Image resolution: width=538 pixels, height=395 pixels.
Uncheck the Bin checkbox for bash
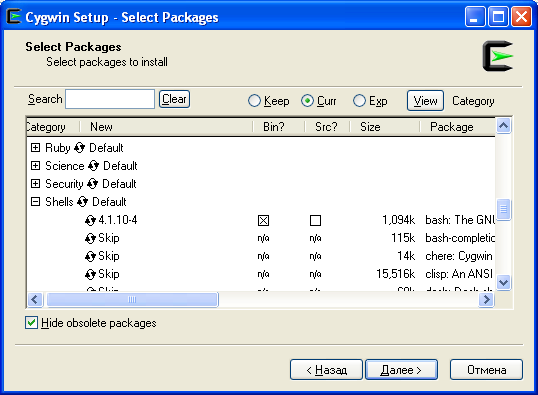click(x=263, y=220)
